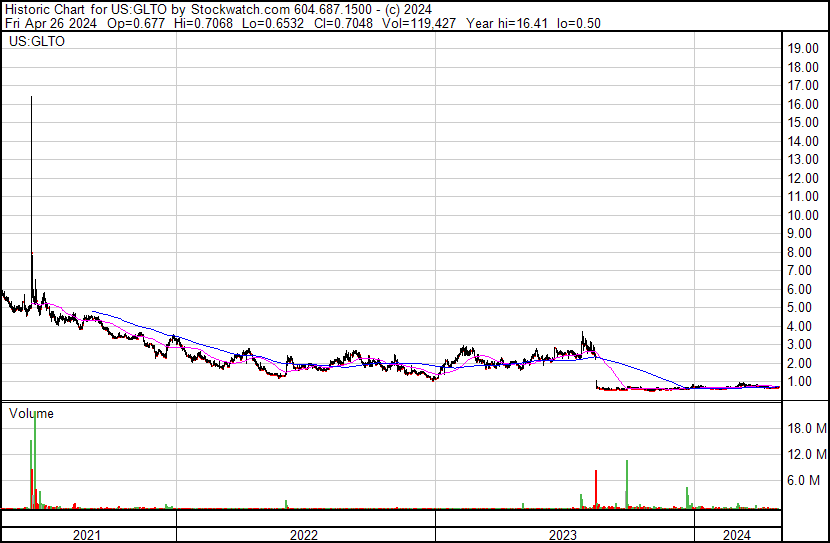This screenshot has height=543, width=830.
Task: Click the 19.00 price axis label
Action: (x=803, y=49)
